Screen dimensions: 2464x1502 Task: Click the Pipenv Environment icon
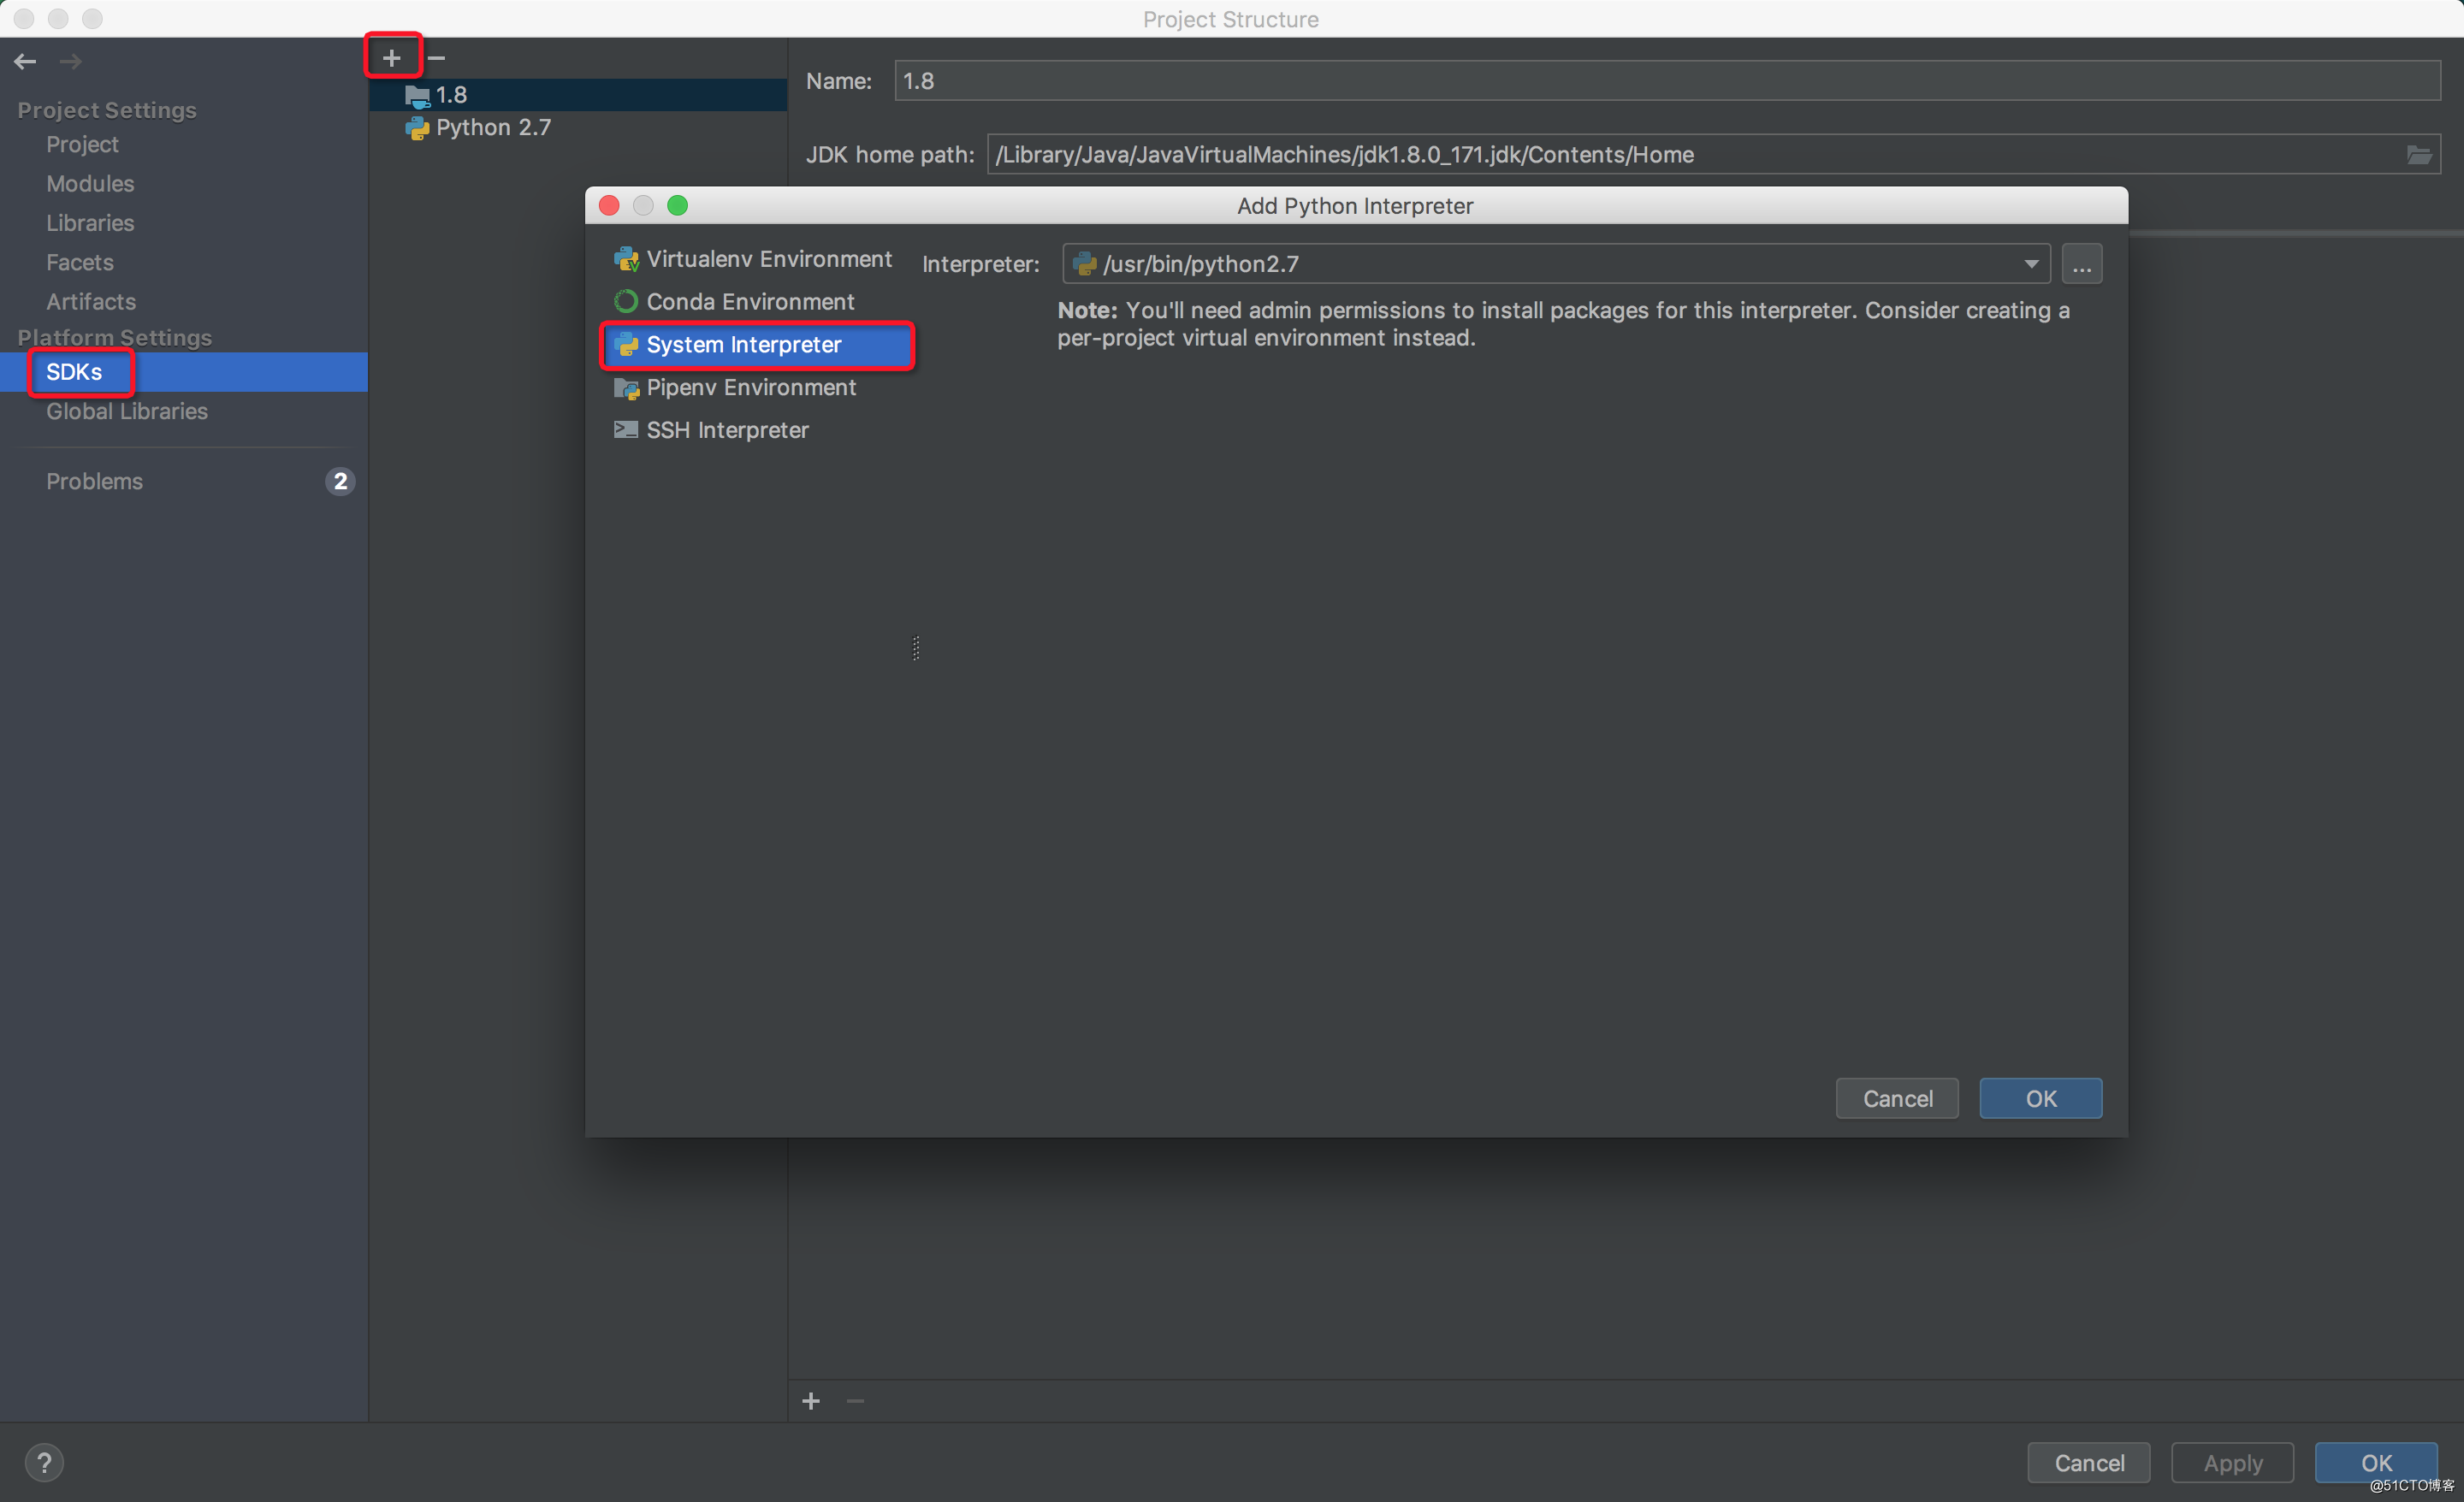[628, 387]
